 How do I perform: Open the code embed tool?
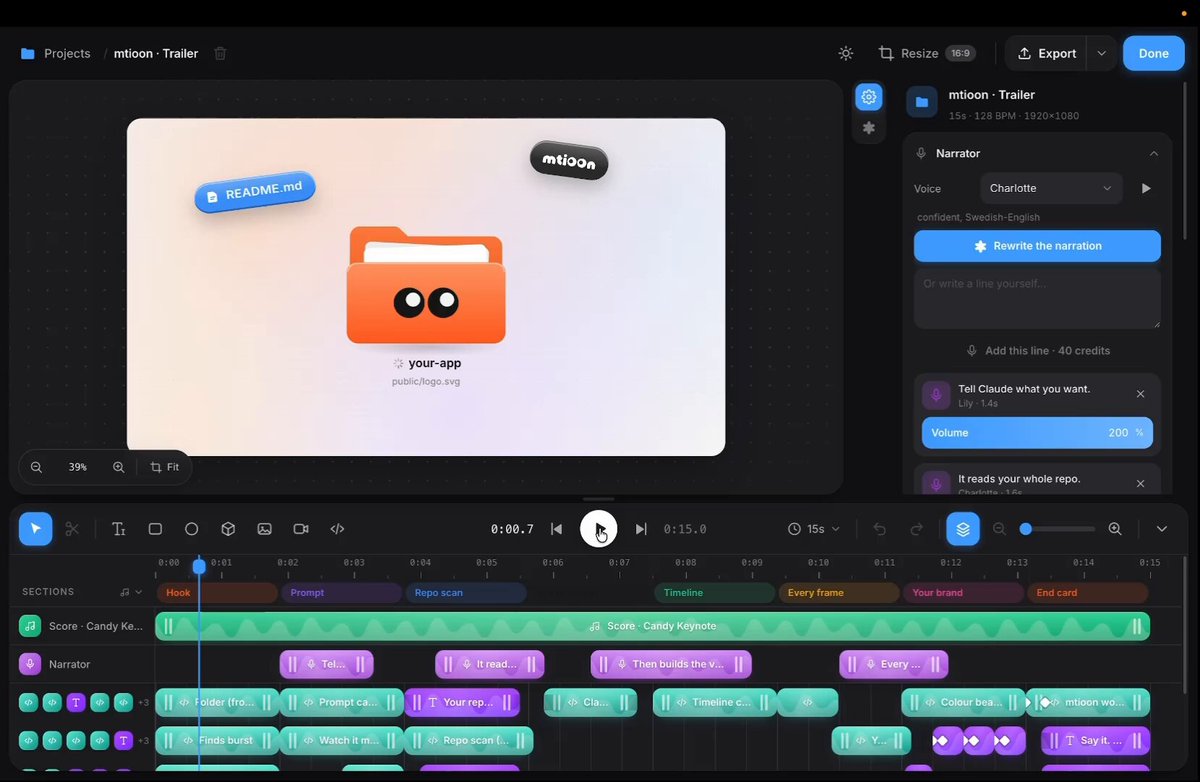337,529
